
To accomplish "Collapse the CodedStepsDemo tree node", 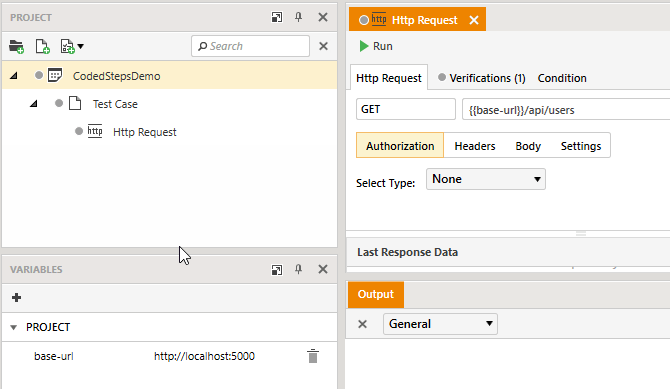I will click(14, 76).
